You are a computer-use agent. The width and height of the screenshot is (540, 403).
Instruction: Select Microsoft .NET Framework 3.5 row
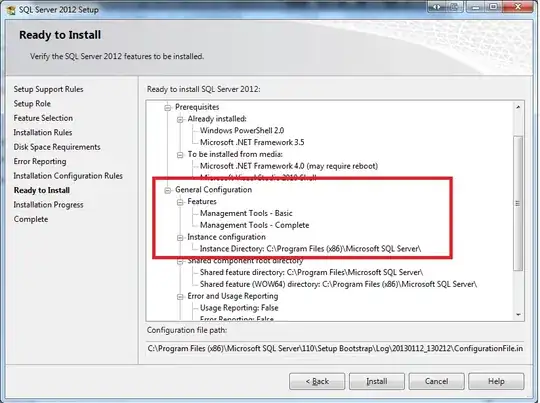252,142
